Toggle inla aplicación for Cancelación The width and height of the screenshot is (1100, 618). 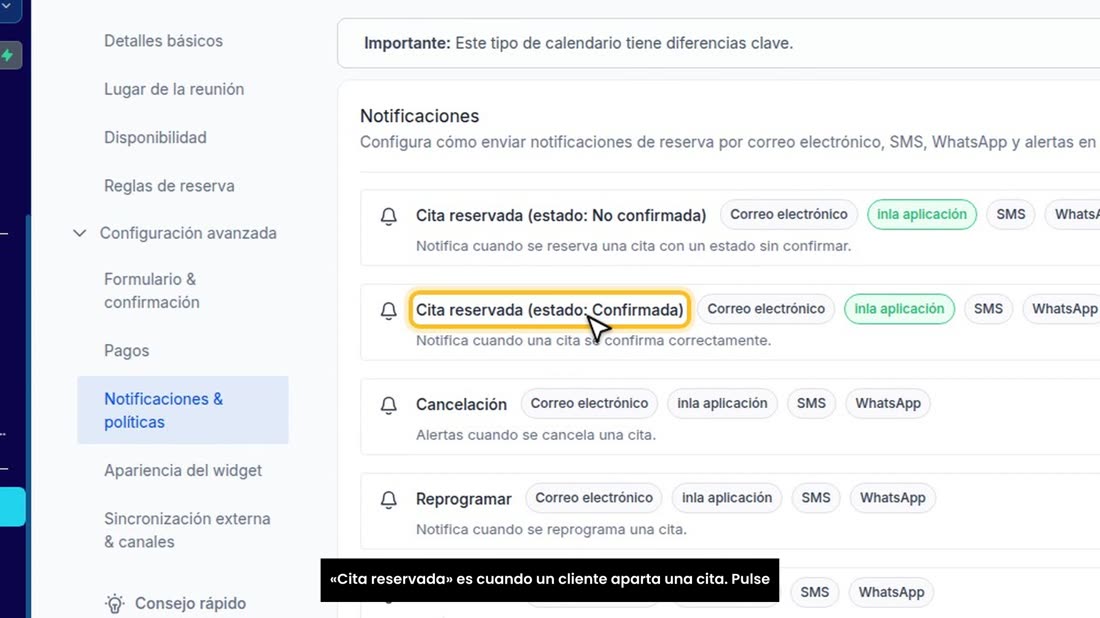pos(722,403)
